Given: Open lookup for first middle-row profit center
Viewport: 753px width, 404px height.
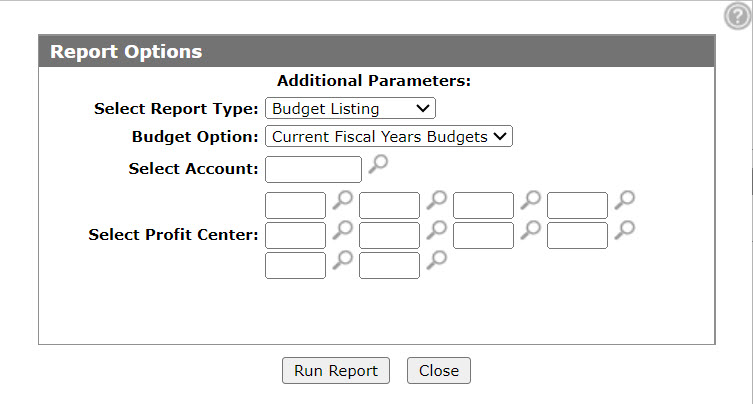Looking at the screenshot, I should (343, 230).
